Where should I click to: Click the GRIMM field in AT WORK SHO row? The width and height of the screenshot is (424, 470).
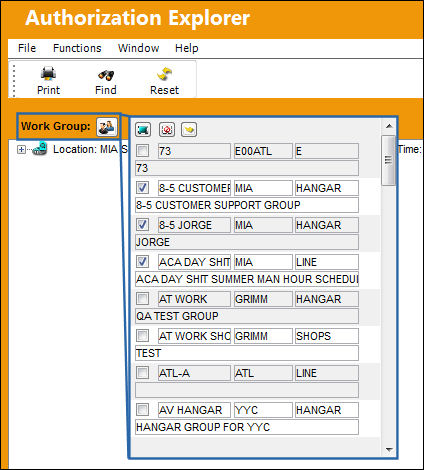(263, 336)
